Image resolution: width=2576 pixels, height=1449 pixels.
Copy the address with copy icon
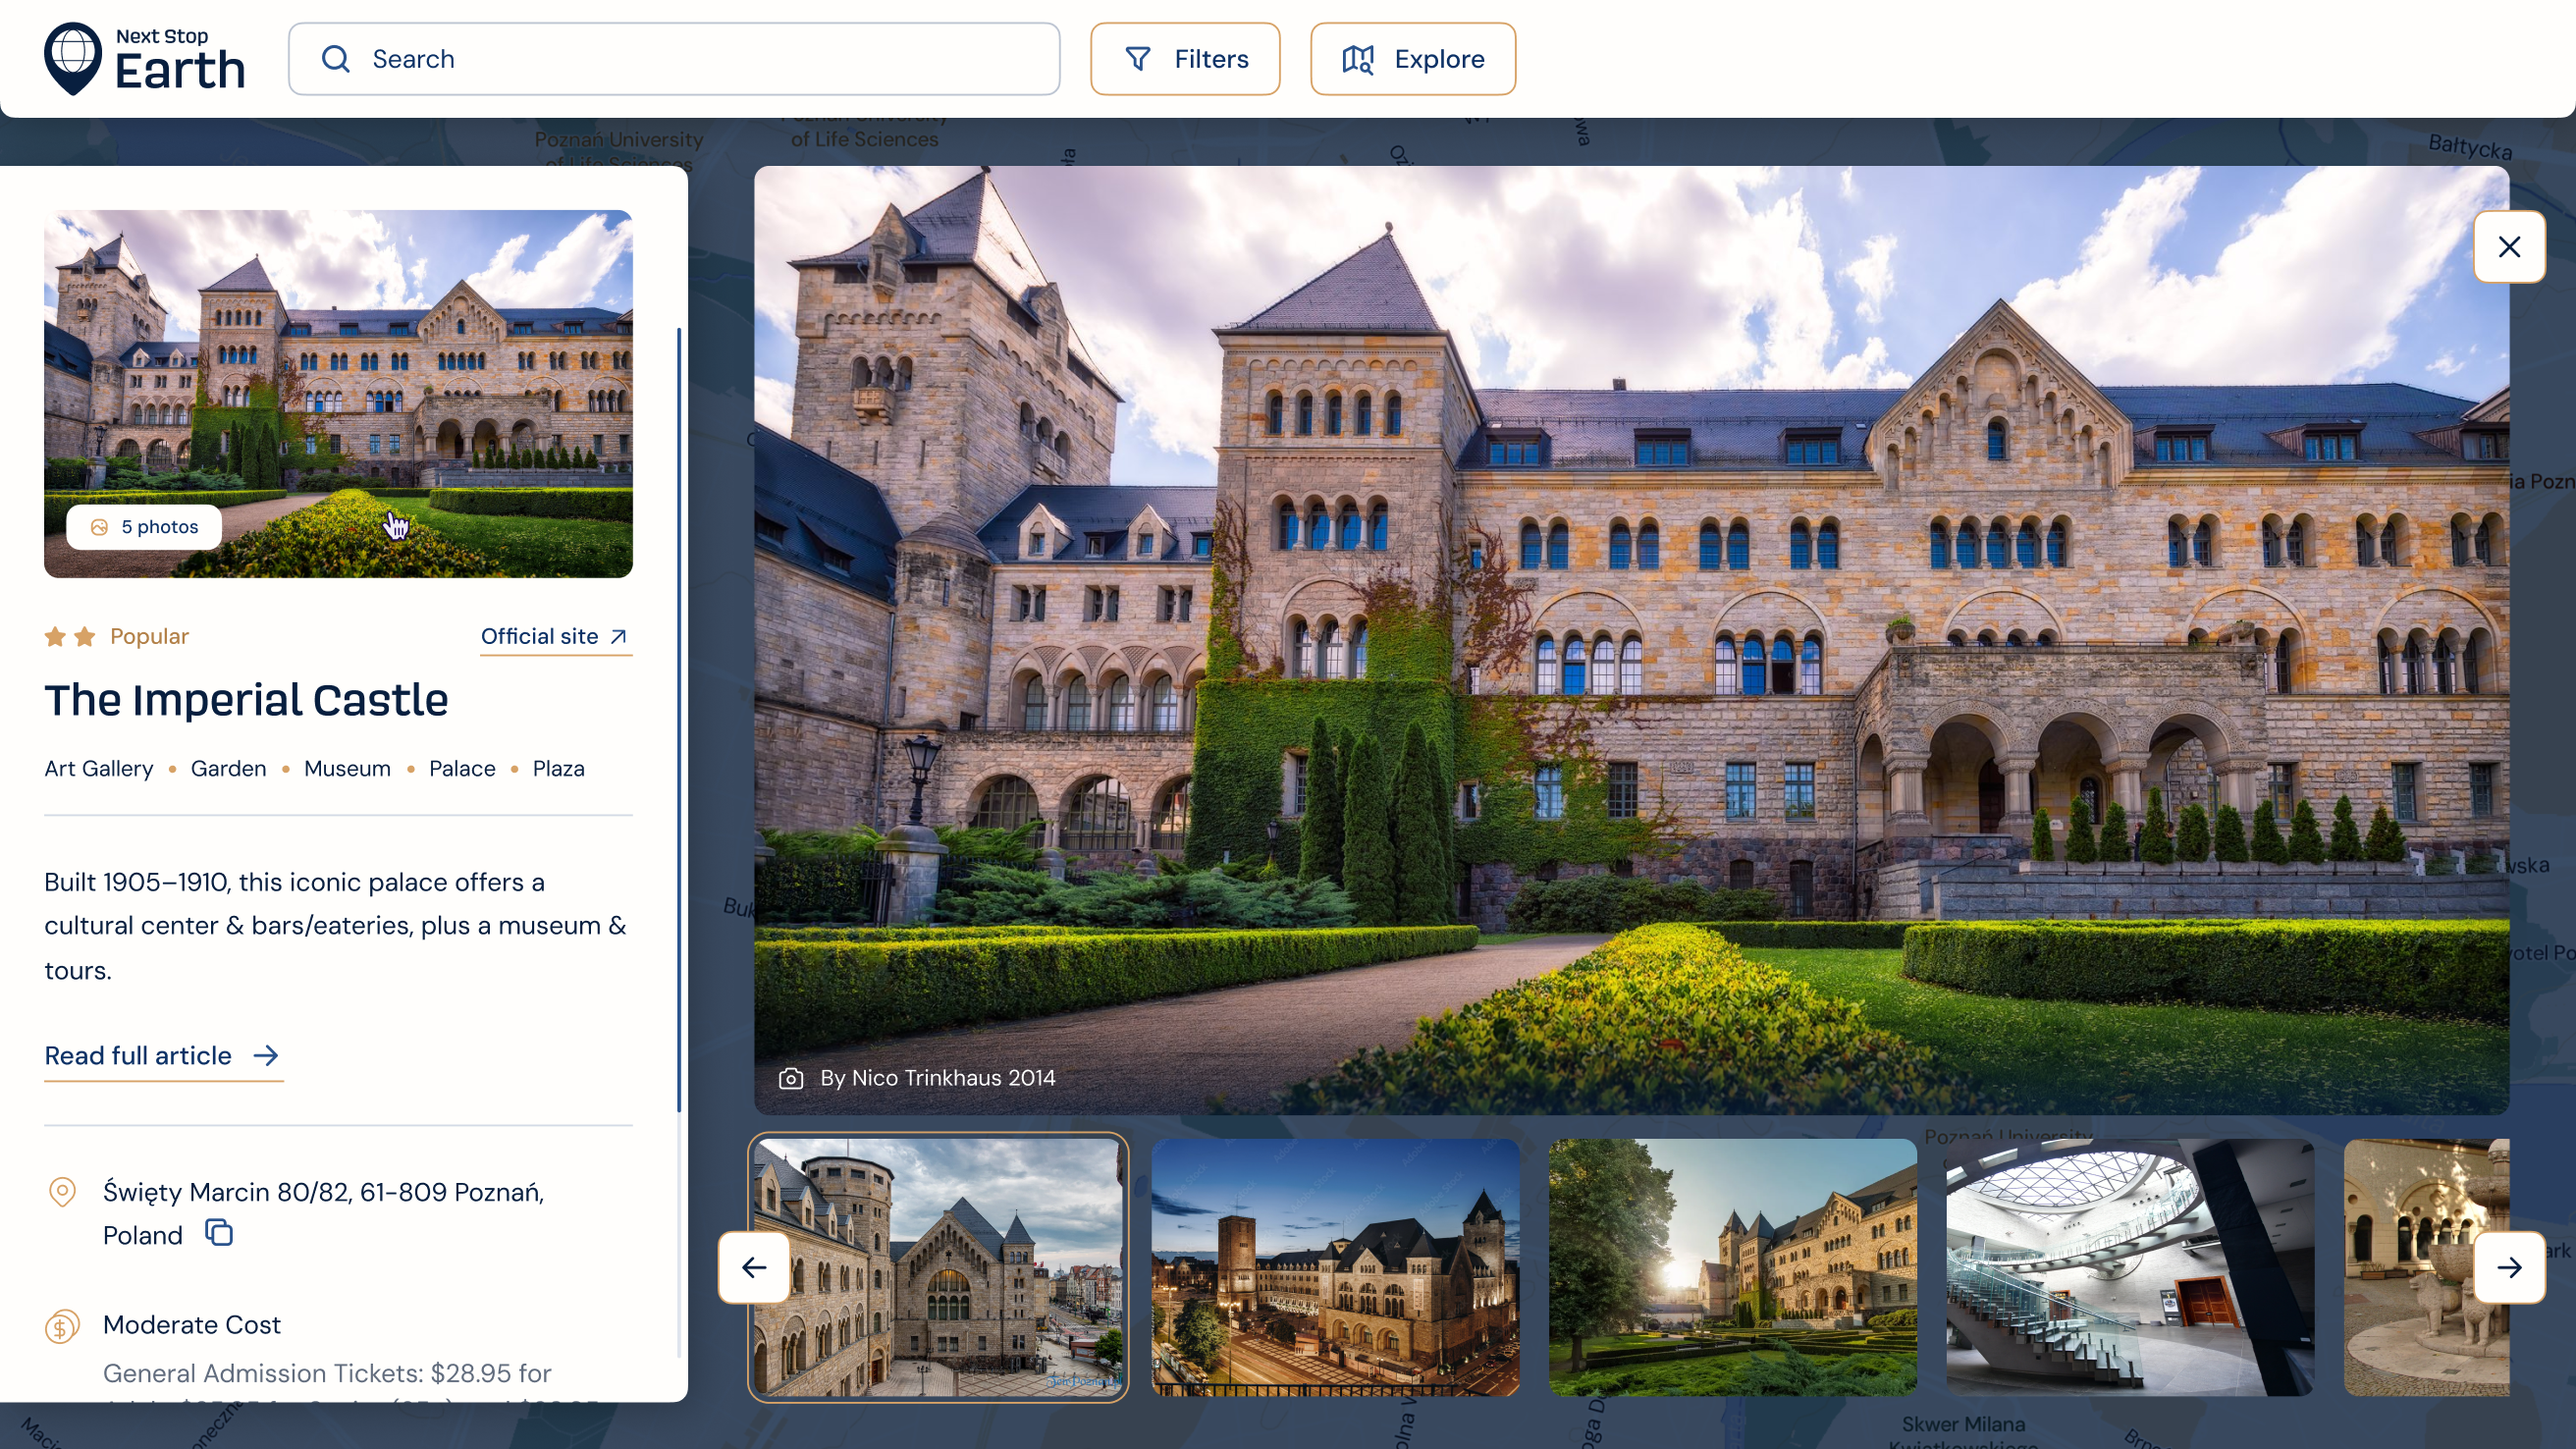point(219,1233)
